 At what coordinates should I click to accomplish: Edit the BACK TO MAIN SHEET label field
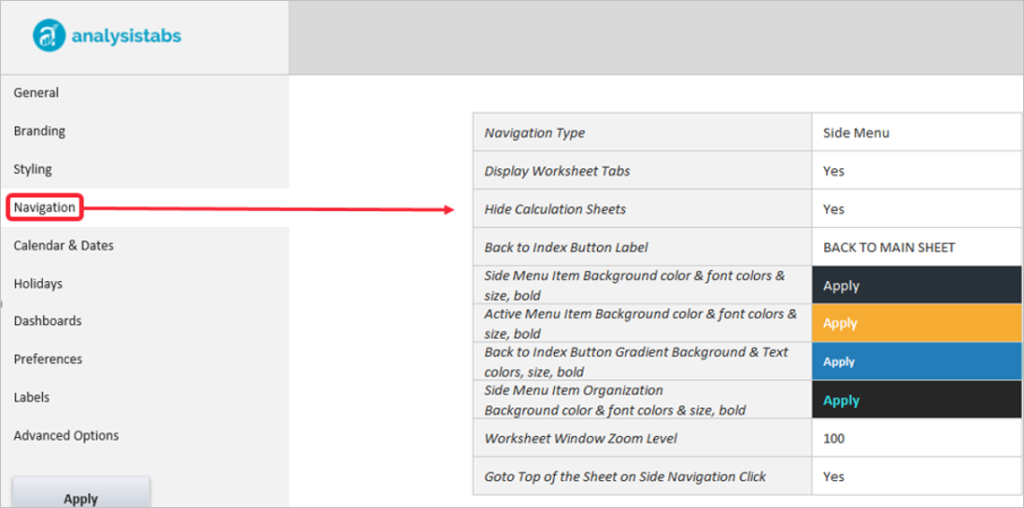916,247
